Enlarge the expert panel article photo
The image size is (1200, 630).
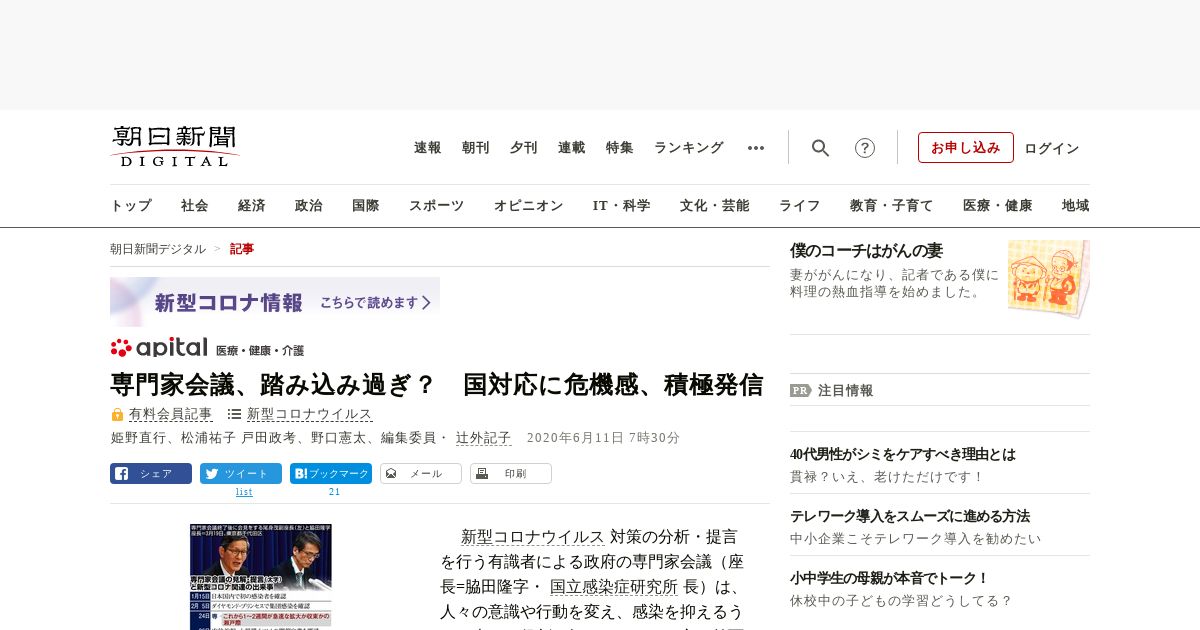261,577
